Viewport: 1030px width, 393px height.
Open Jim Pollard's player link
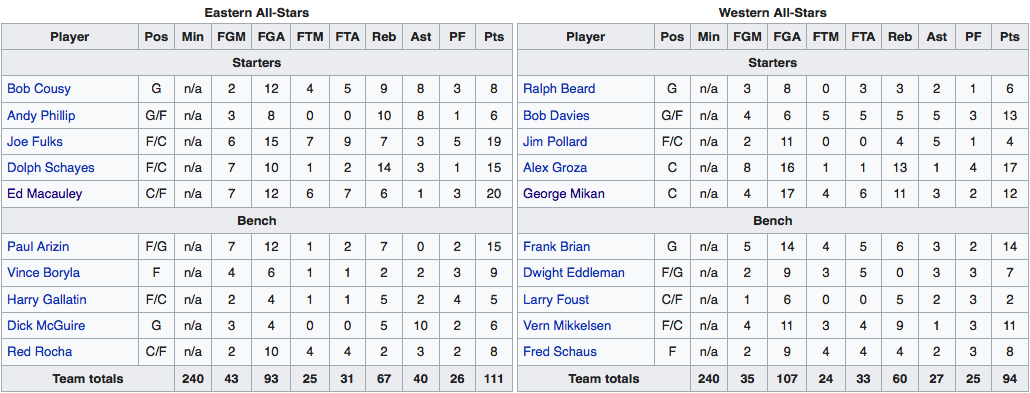(x=555, y=141)
